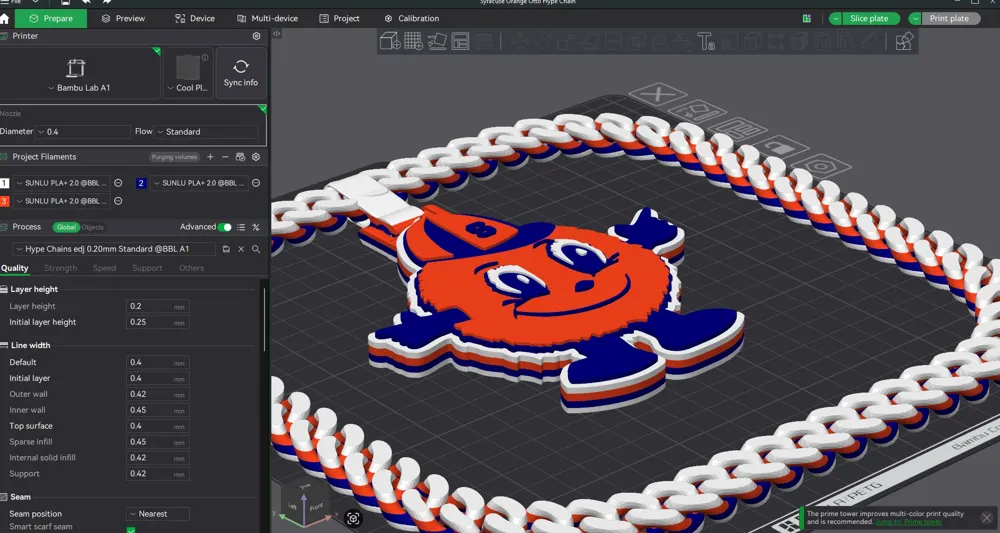This screenshot has width=1000, height=533.
Task: Add a new project filament
Action: [210, 157]
